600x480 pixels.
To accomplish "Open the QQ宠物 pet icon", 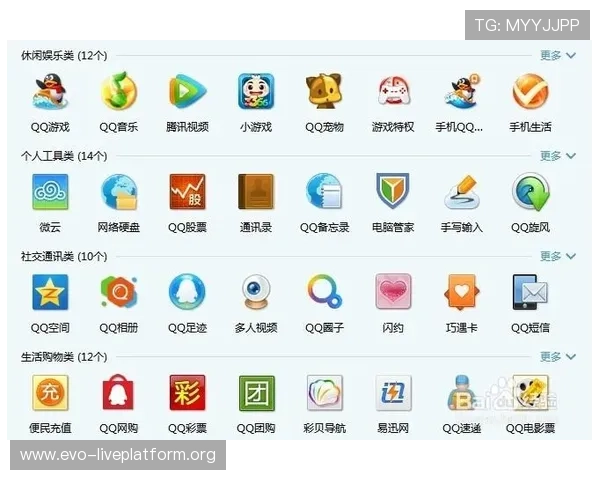I will tap(324, 91).
